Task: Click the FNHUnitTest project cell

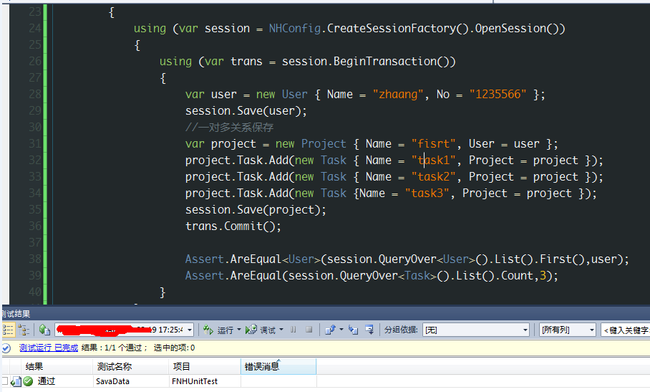Action: click(x=194, y=381)
